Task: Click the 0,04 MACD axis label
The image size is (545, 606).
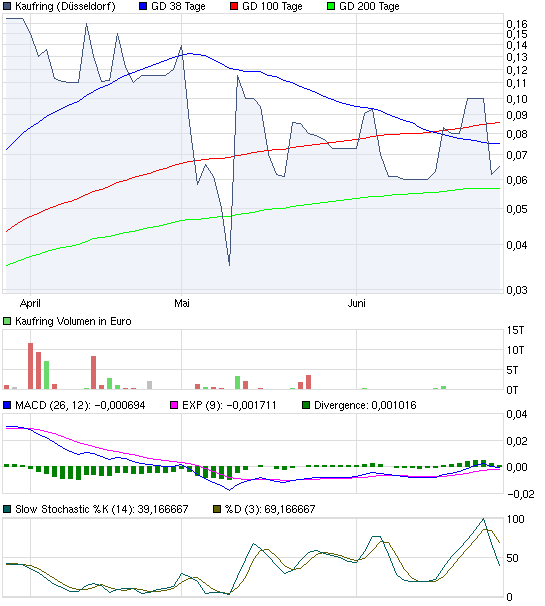Action: (x=517, y=414)
